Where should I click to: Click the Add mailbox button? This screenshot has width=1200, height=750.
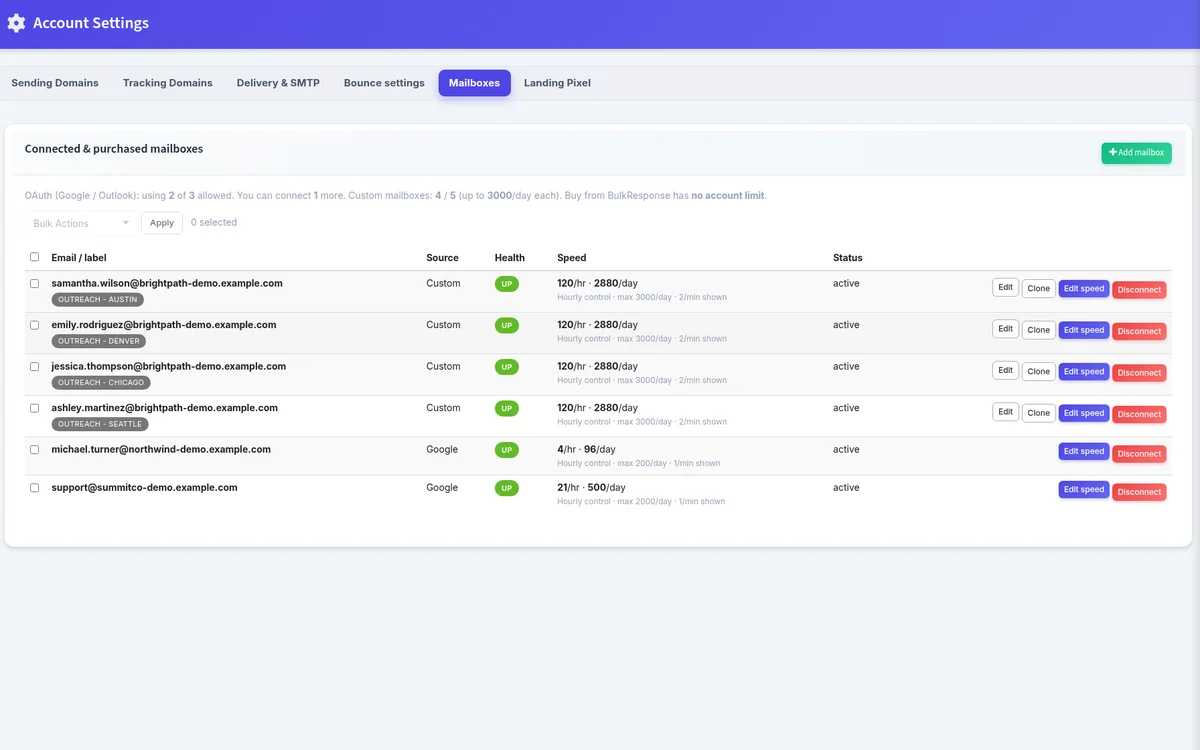point(1136,153)
